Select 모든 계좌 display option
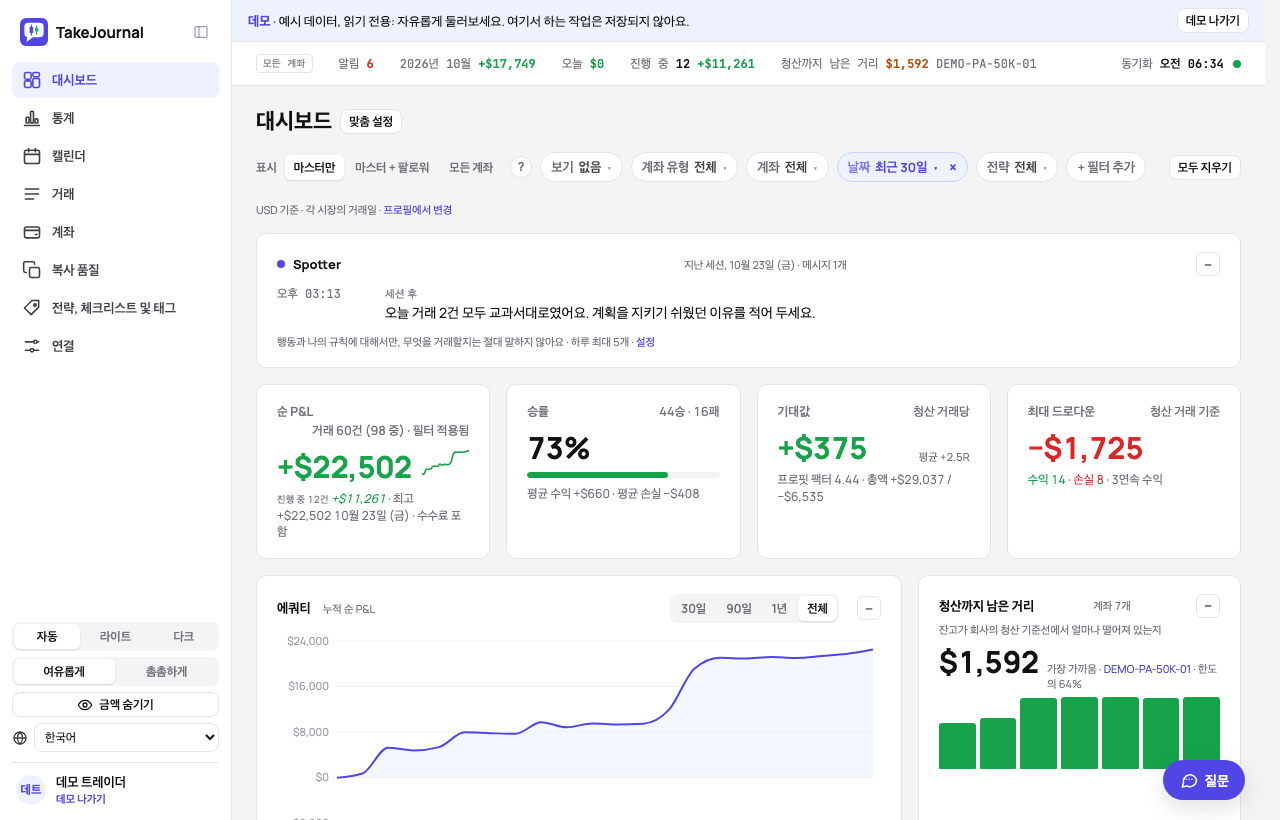This screenshot has height=820, width=1280. pyautogui.click(x=471, y=167)
